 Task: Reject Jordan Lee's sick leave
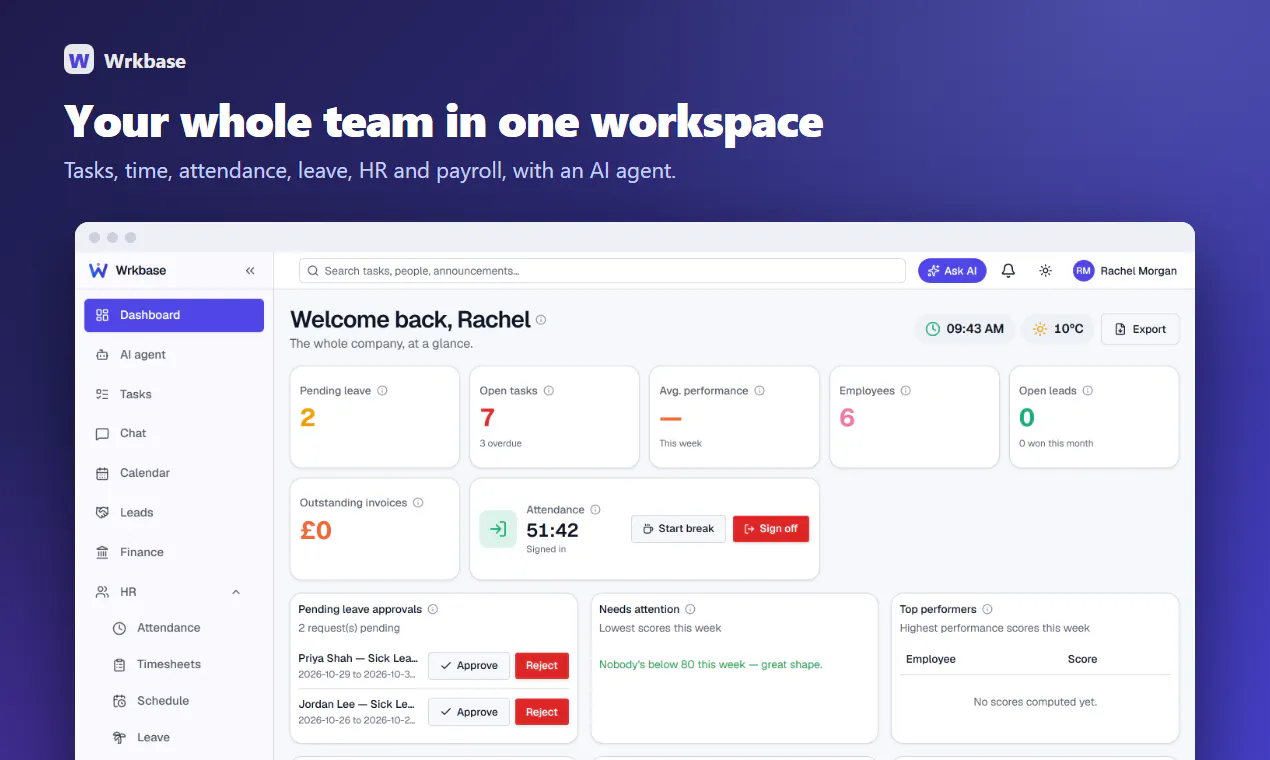pos(542,712)
